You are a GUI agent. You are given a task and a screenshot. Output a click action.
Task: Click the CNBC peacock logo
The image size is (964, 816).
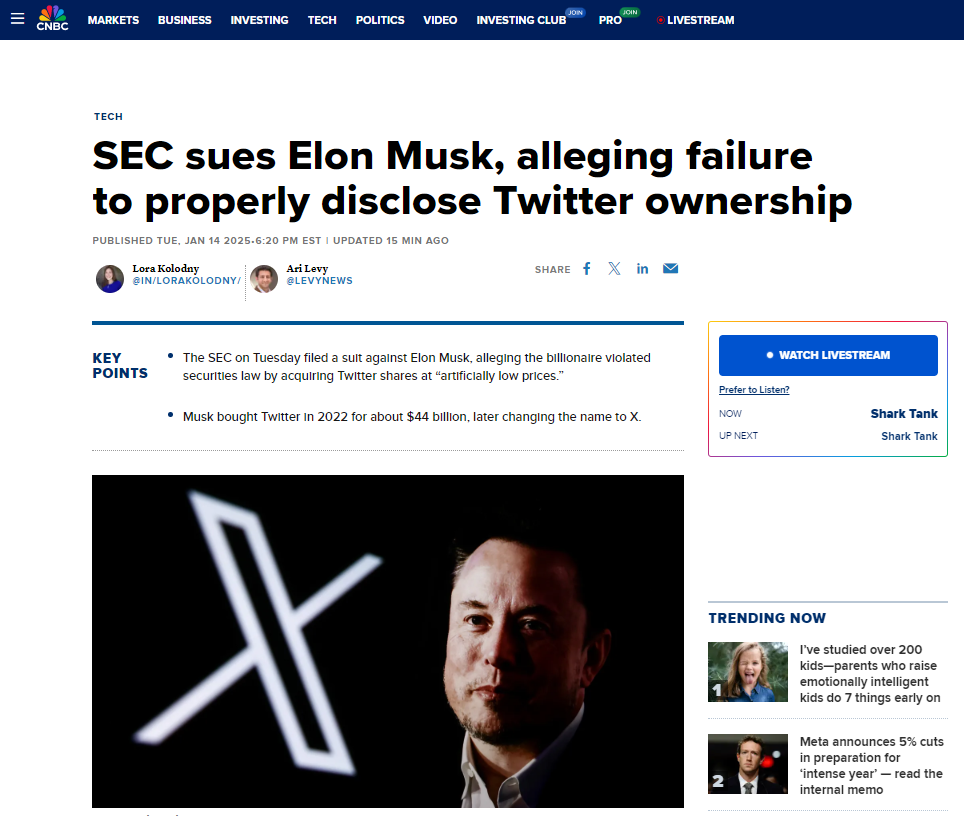53,18
